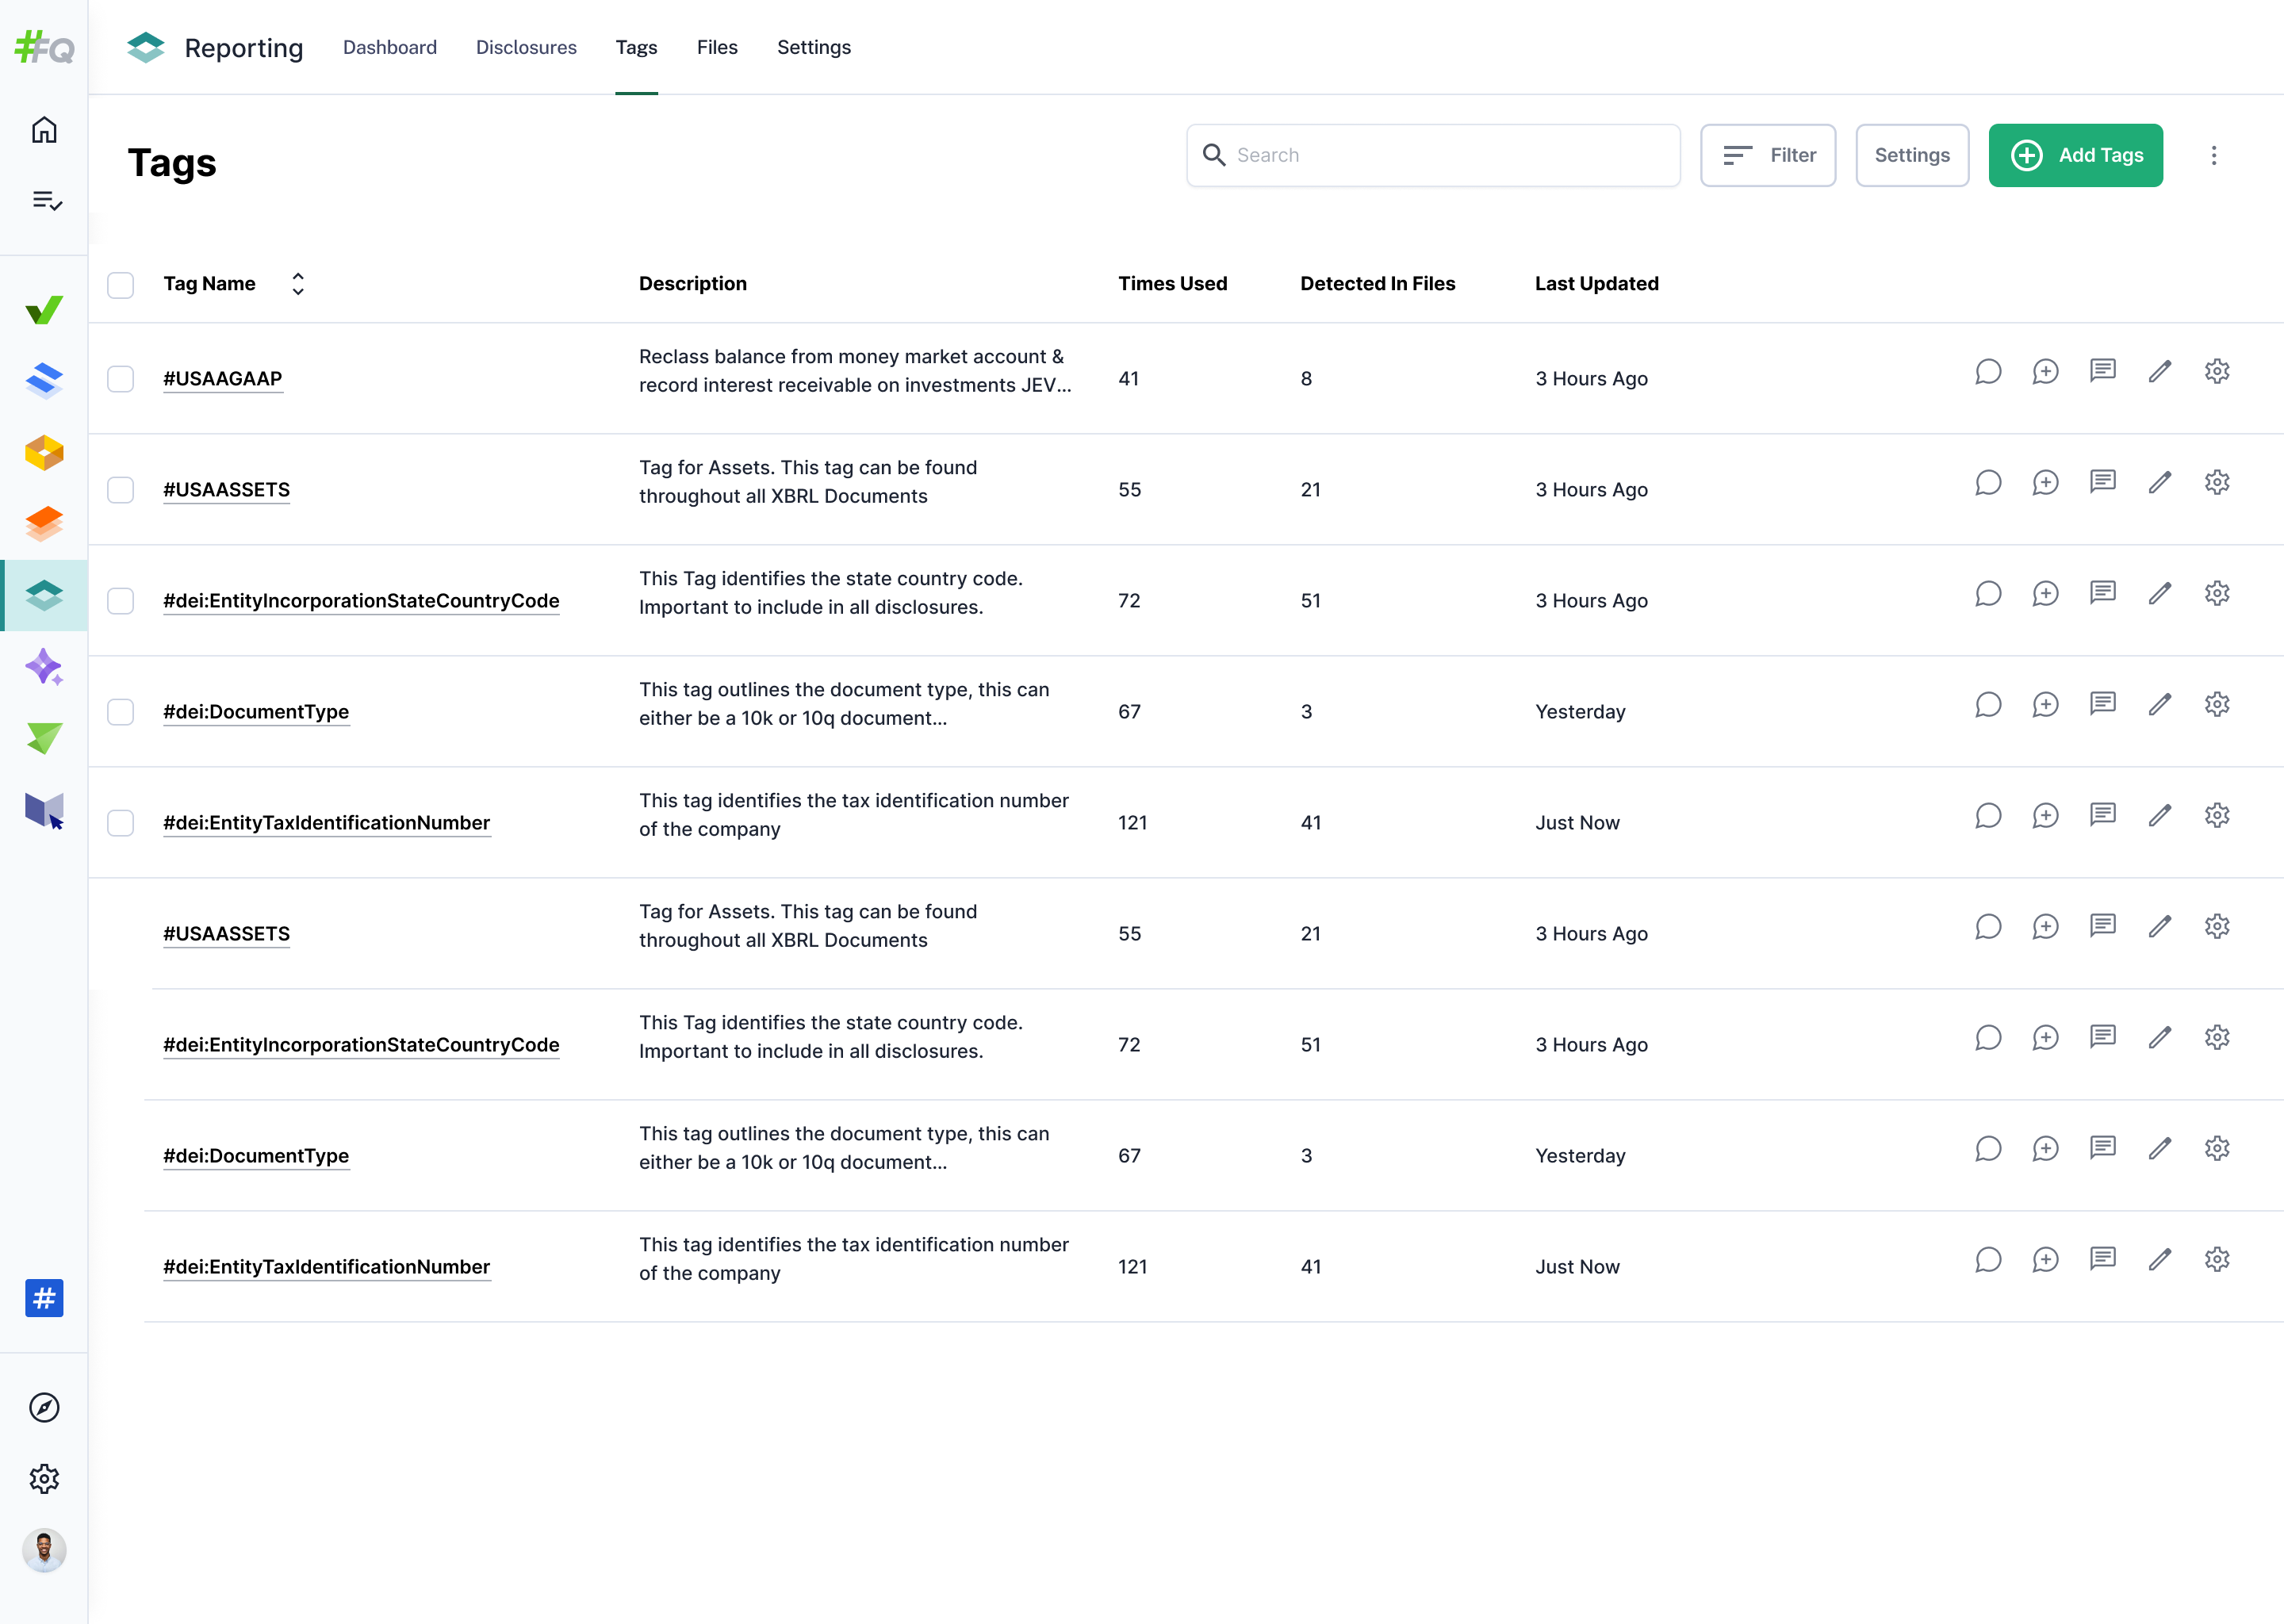The height and width of the screenshot is (1624, 2284).
Task: Open the compass explore icon
Action: (x=44, y=1407)
